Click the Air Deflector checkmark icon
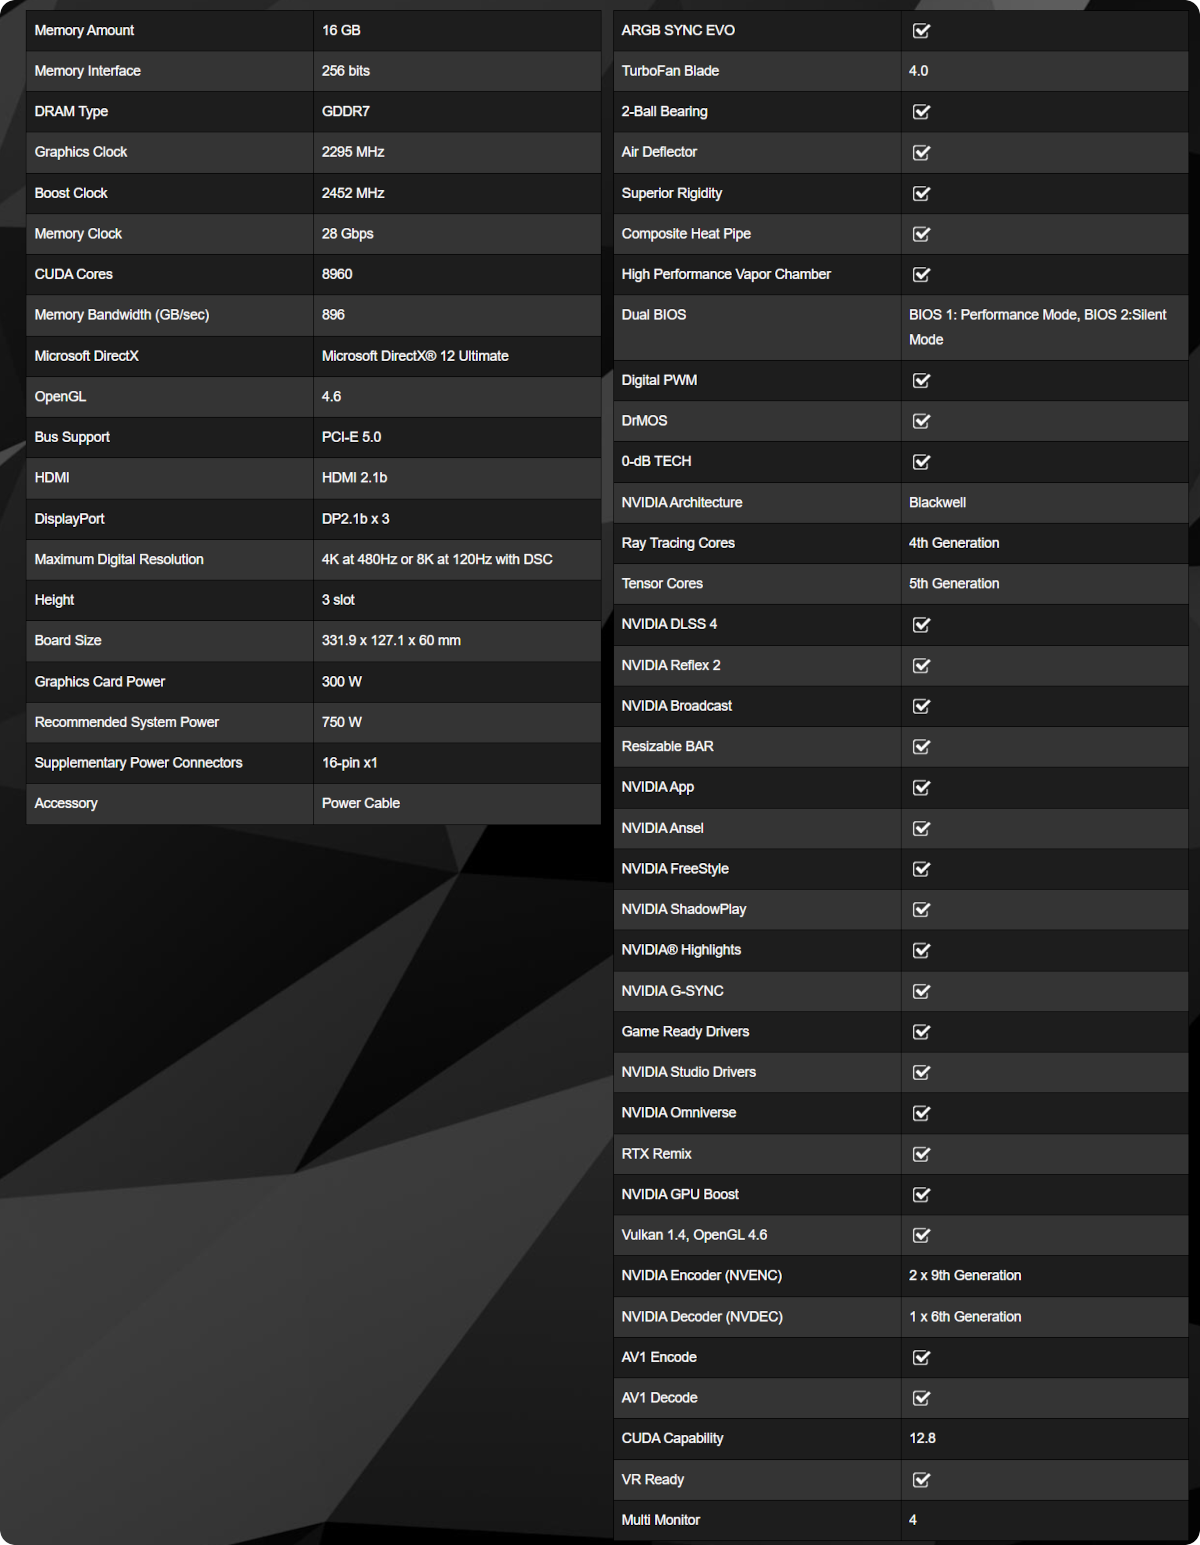This screenshot has height=1545, width=1200. pyautogui.click(x=921, y=153)
